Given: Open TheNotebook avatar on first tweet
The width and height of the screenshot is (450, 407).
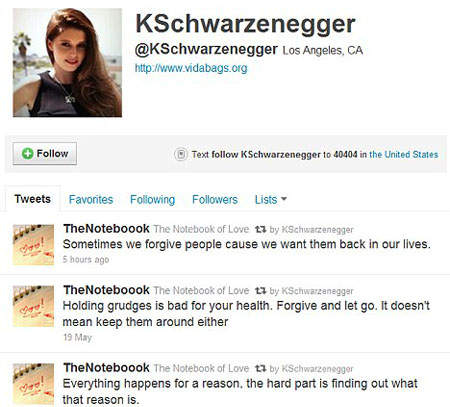Looking at the screenshot, I should tap(33, 245).
